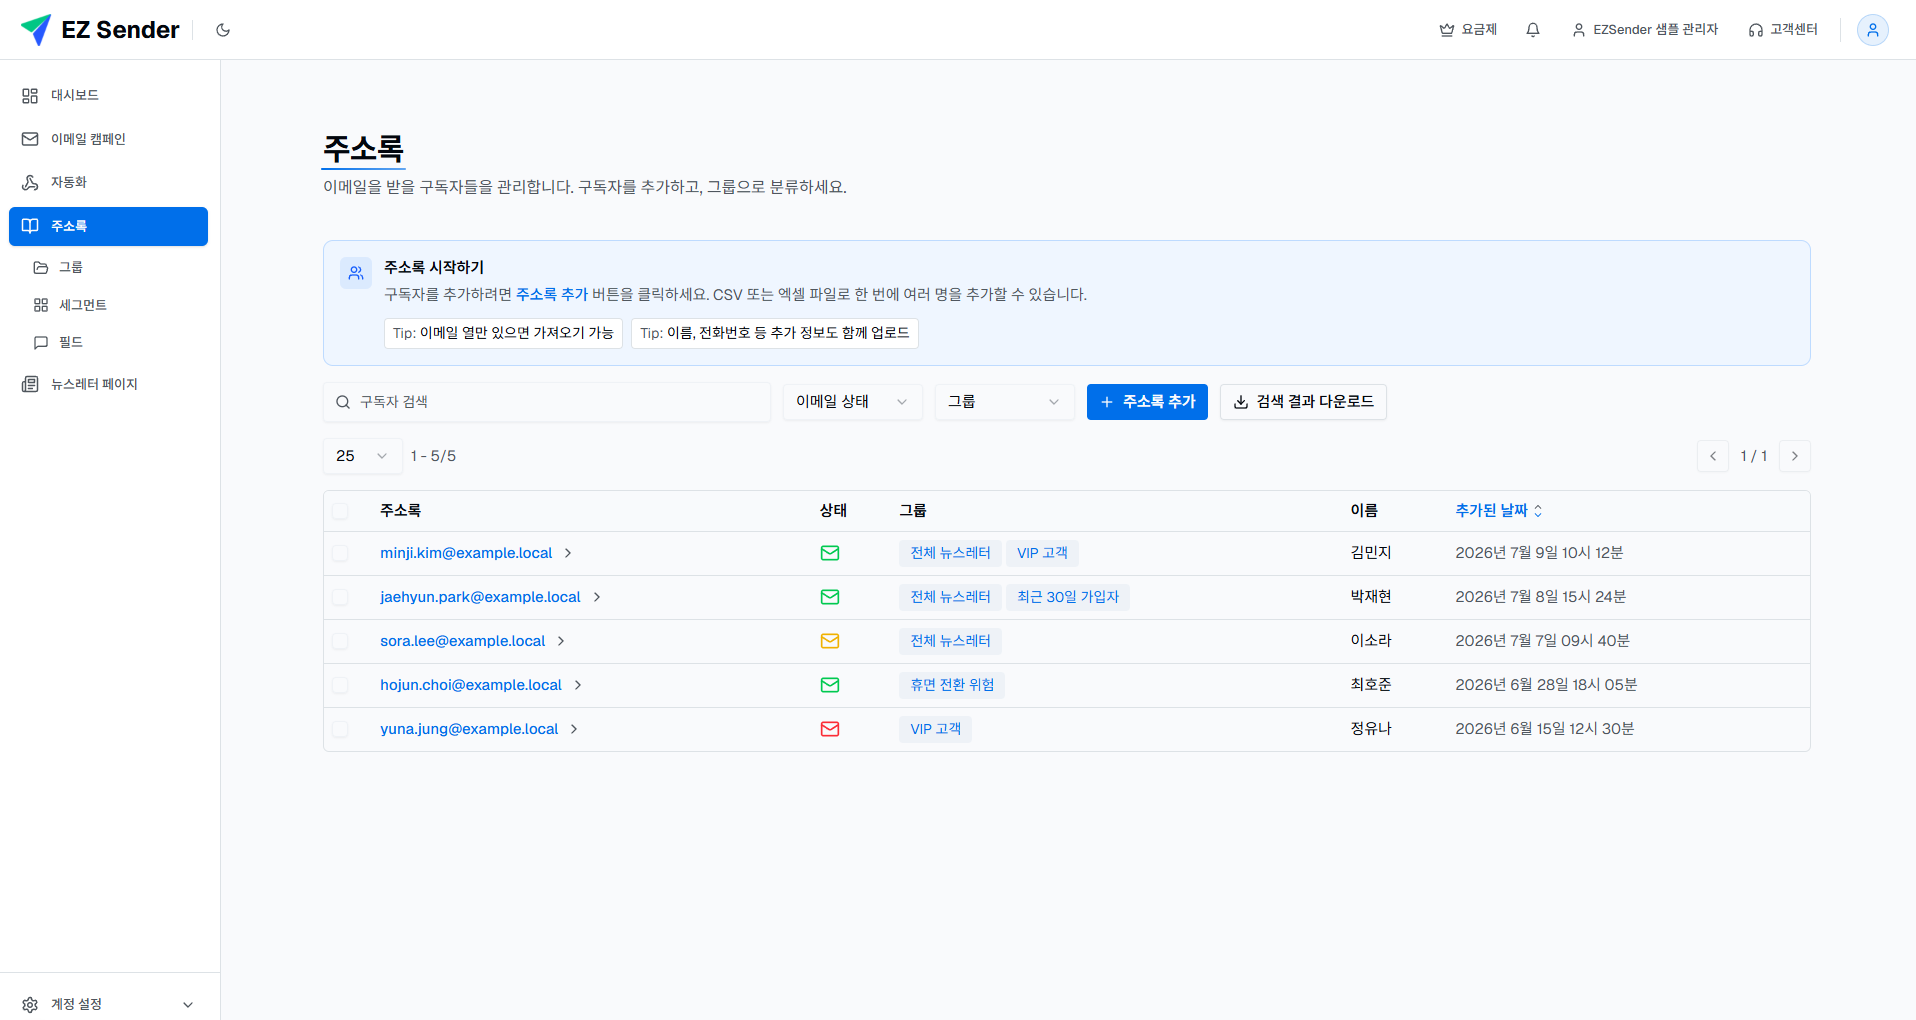Open 이메일 캠페인 in sidebar

[x=108, y=139]
